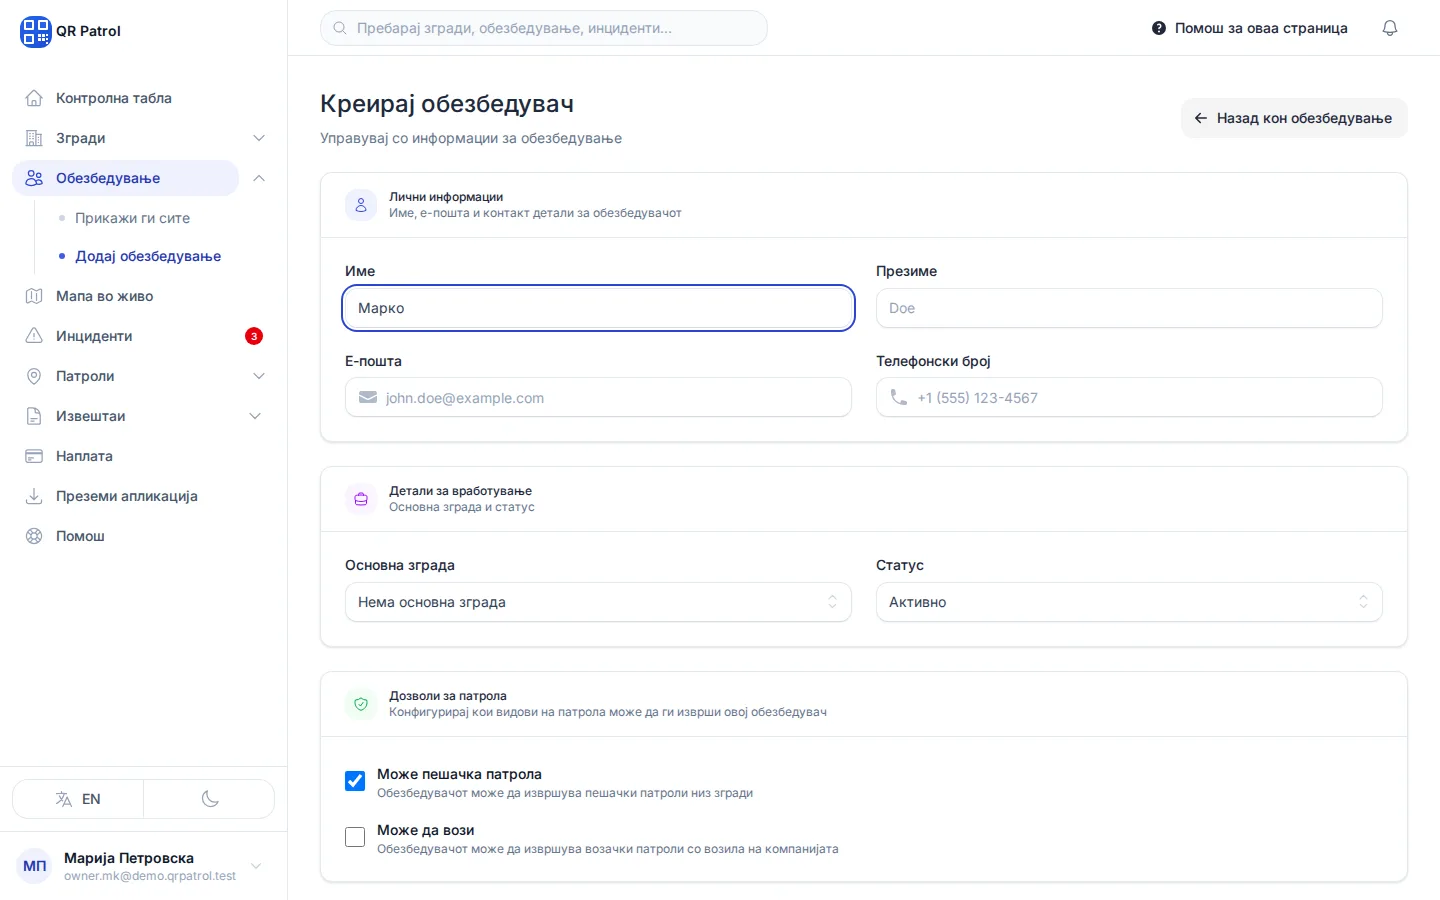
Task: Switch language with the EN button
Action: tap(78, 799)
